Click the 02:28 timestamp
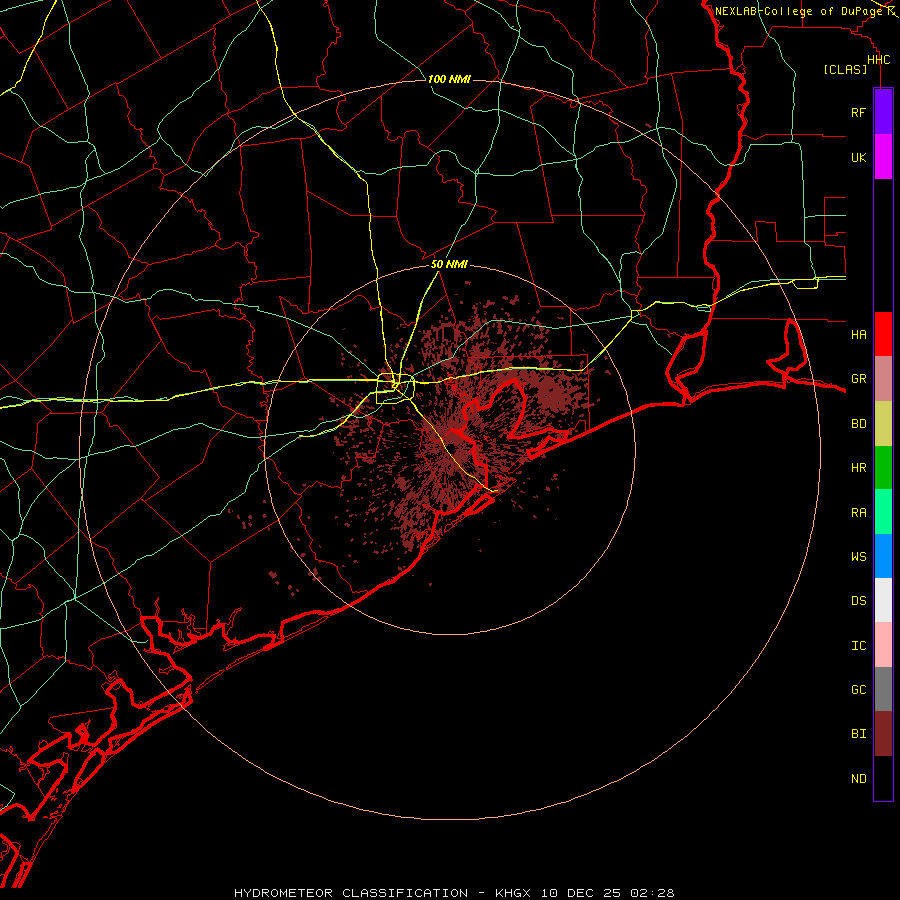 click(x=653, y=893)
